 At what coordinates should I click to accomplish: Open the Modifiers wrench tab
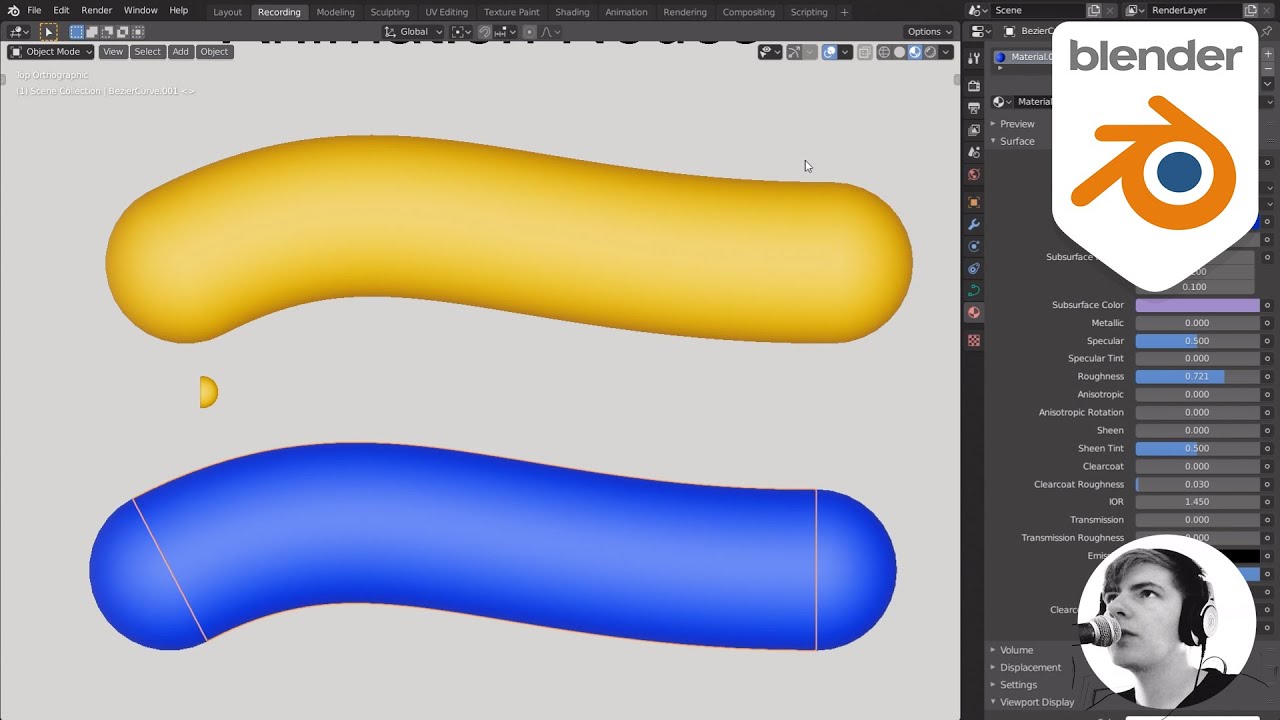974,224
